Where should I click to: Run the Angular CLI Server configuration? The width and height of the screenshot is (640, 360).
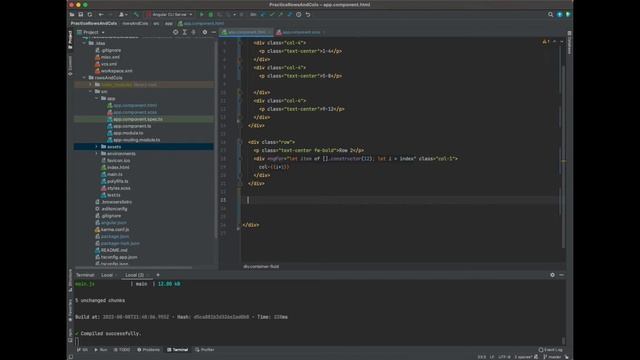click(202, 15)
